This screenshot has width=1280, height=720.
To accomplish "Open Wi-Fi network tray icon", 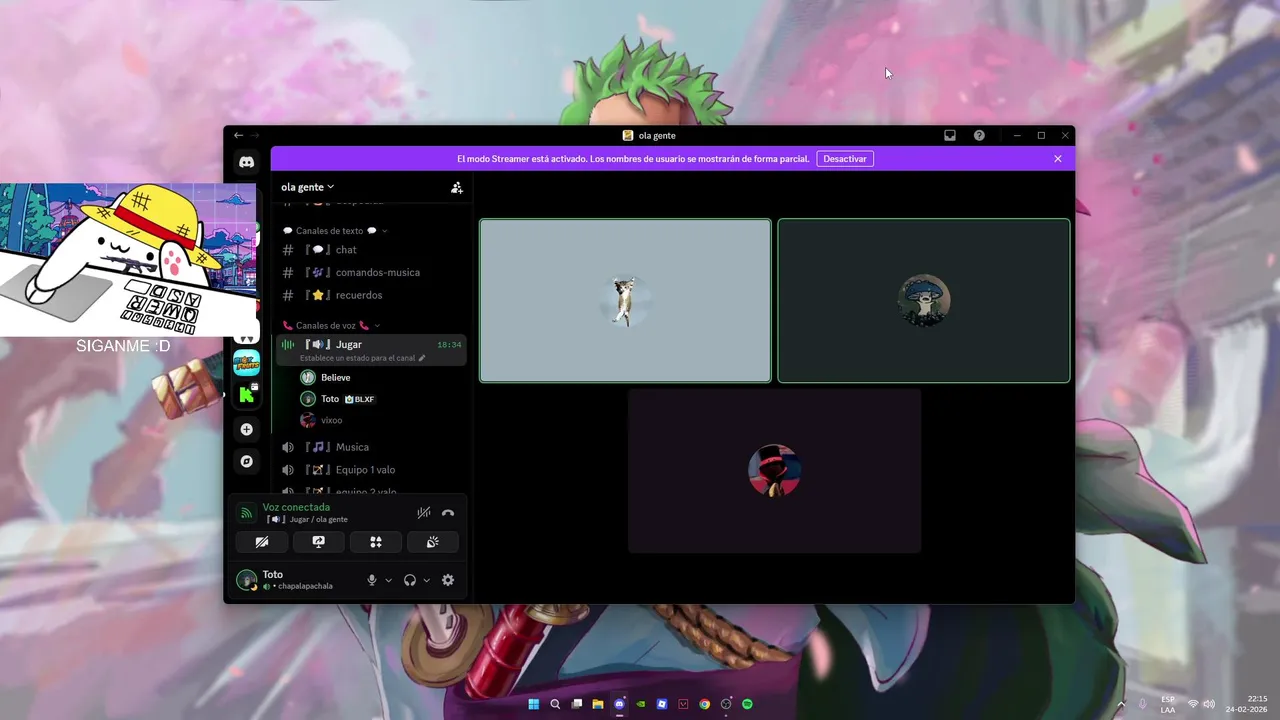I will tap(1193, 704).
